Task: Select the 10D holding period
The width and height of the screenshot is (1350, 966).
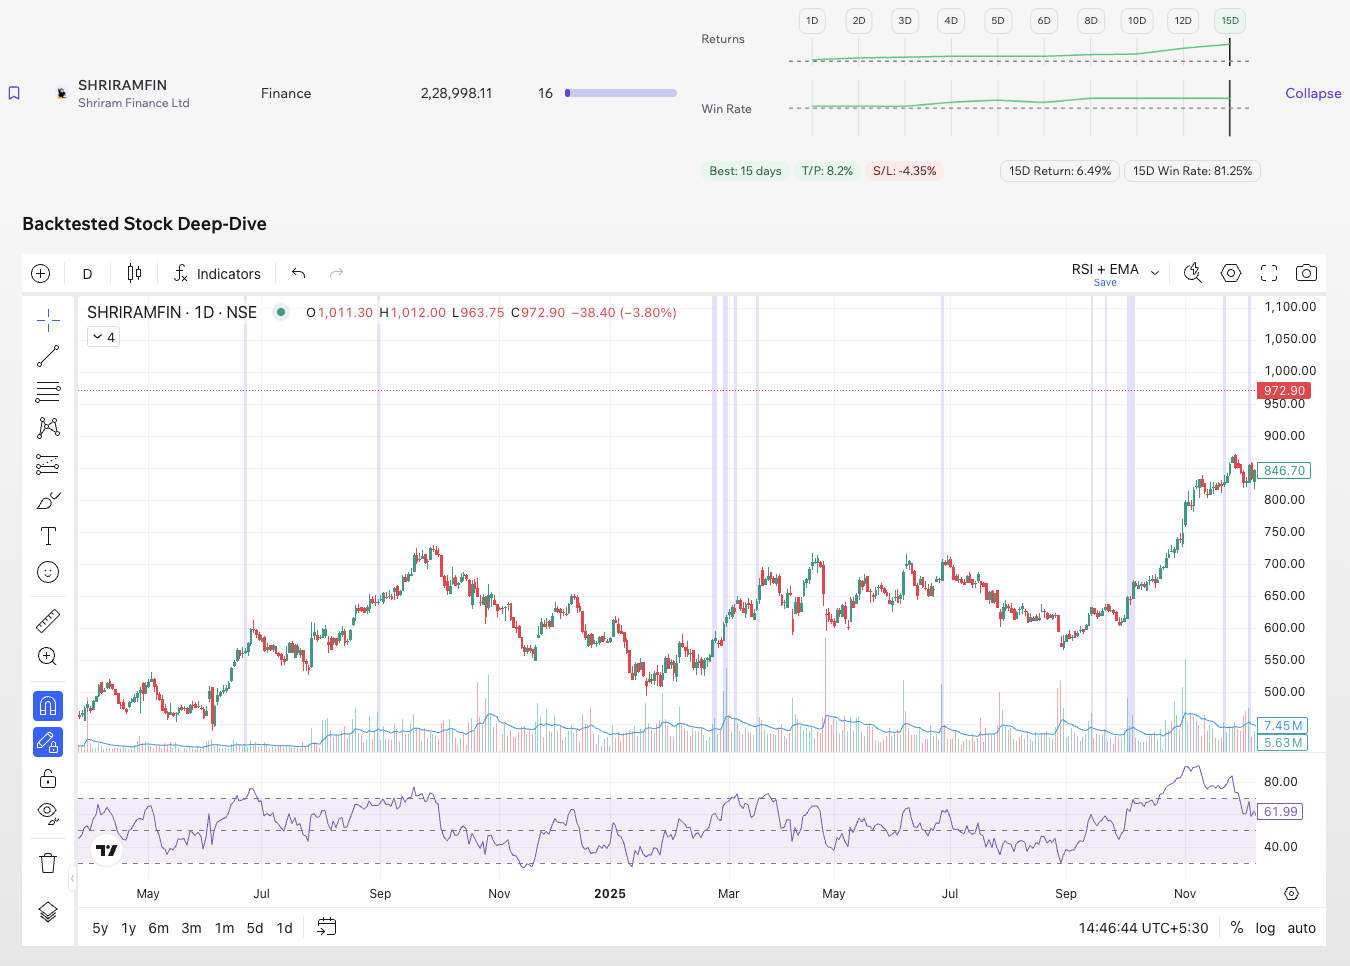Action: (x=1137, y=21)
